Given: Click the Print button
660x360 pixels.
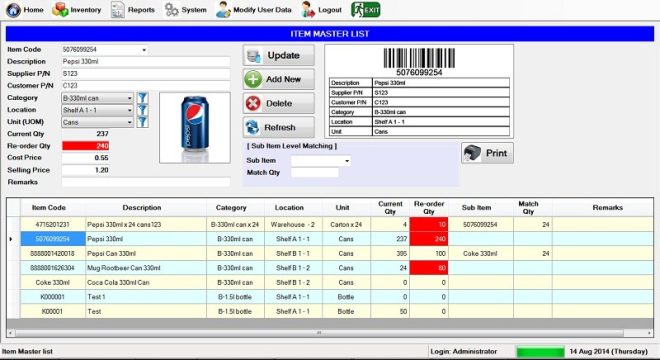Looking at the screenshot, I should tap(487, 153).
